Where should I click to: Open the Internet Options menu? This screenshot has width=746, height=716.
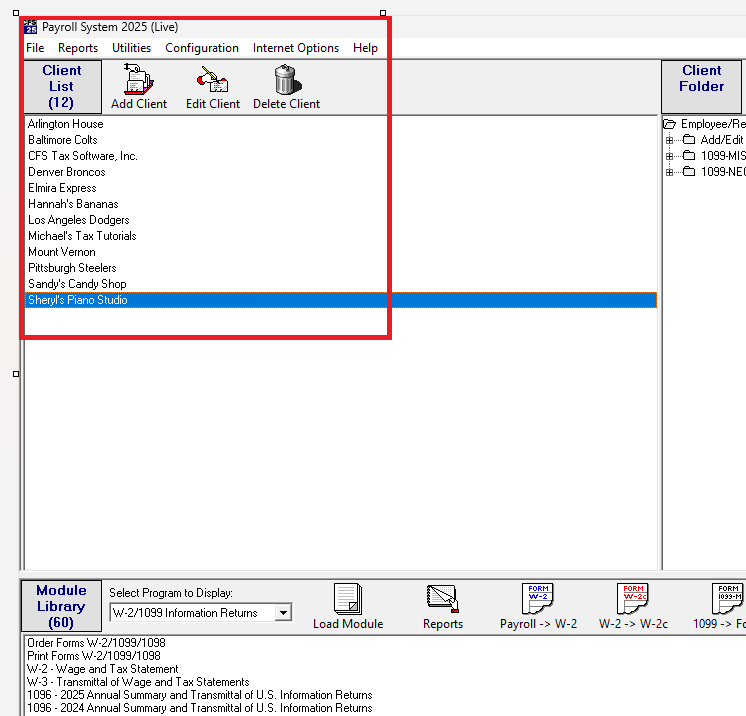pyautogui.click(x=296, y=48)
